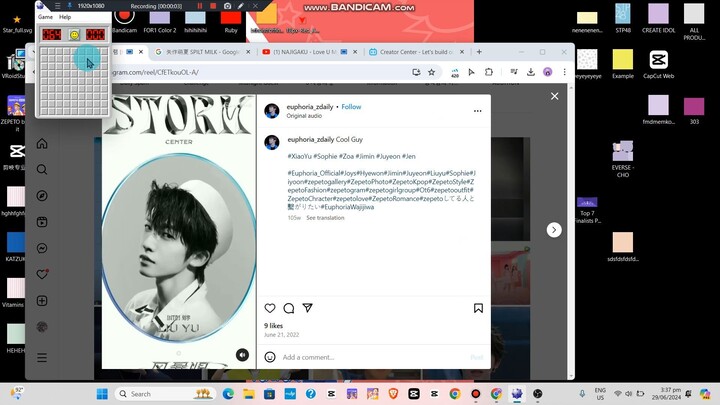Open the Chrome extensions puzzle icon
The height and width of the screenshot is (405, 720).
pyautogui.click(x=489, y=72)
